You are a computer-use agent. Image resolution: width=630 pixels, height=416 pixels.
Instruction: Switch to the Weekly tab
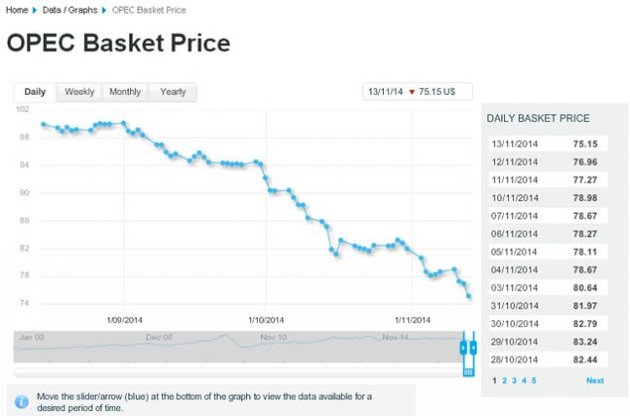pos(79,92)
